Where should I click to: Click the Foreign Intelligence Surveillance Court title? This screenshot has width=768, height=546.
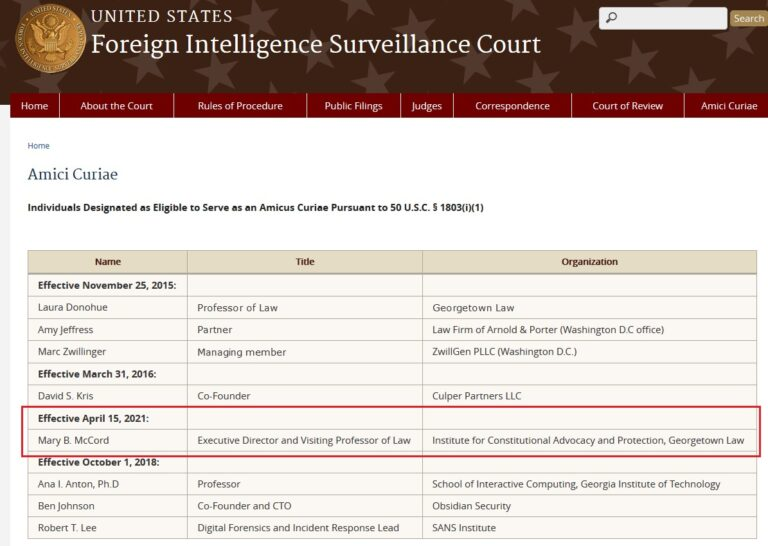pos(316,44)
